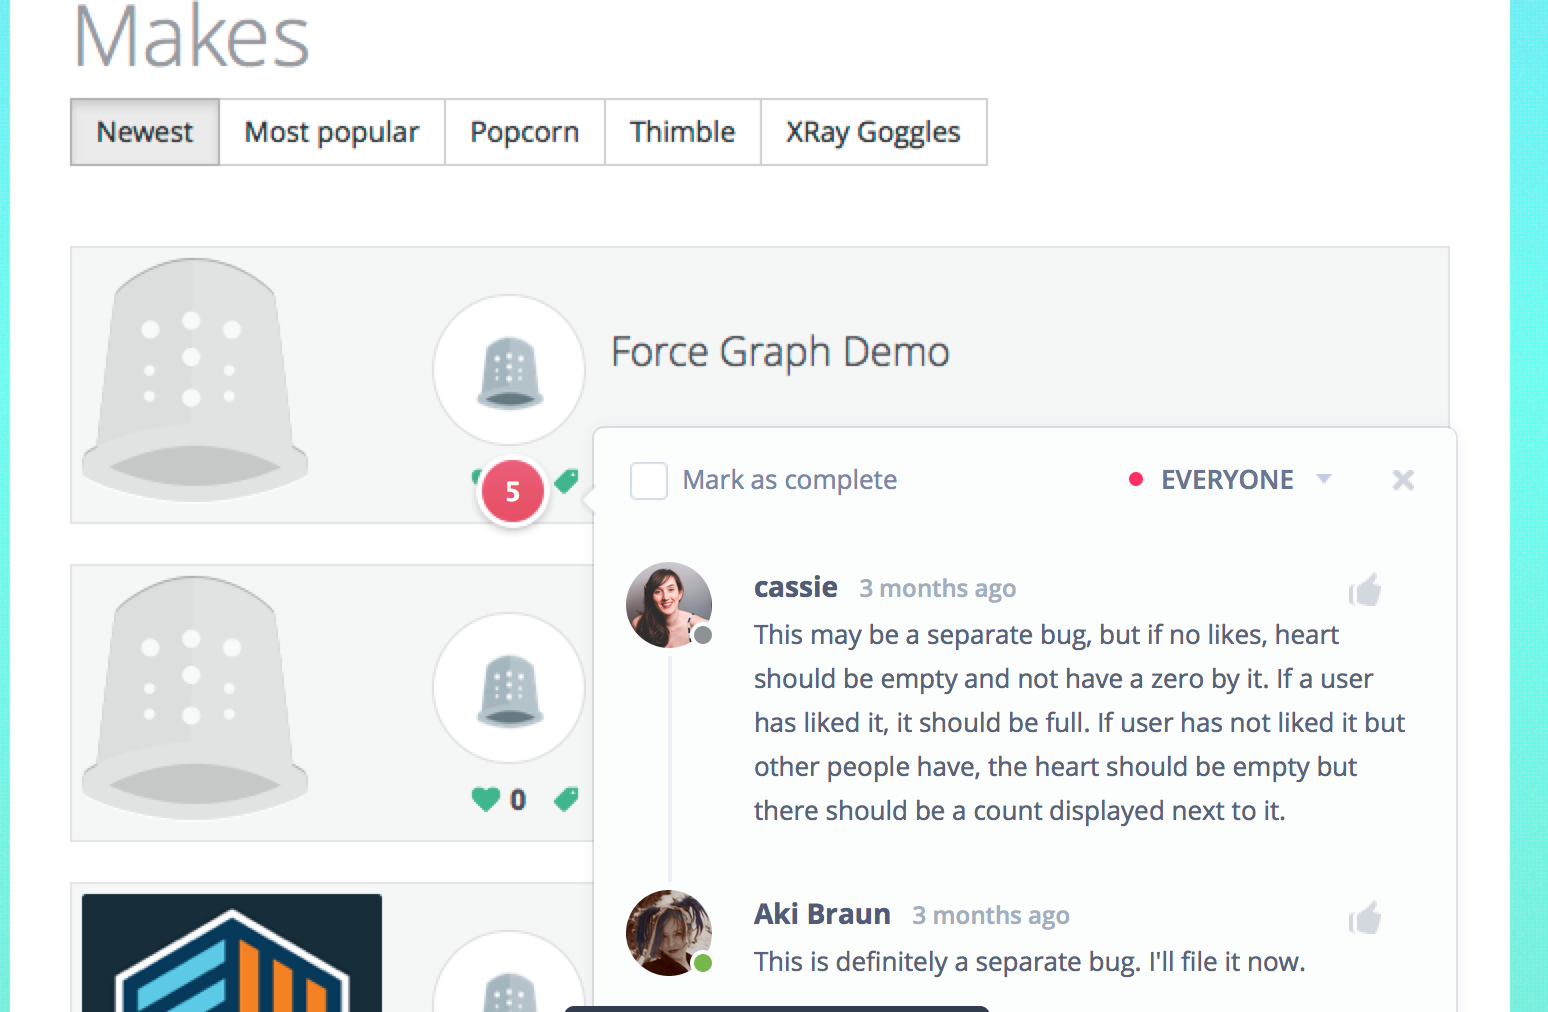
Task: Click the round thimble avatar beside Force Graph Demo
Action: (509, 369)
